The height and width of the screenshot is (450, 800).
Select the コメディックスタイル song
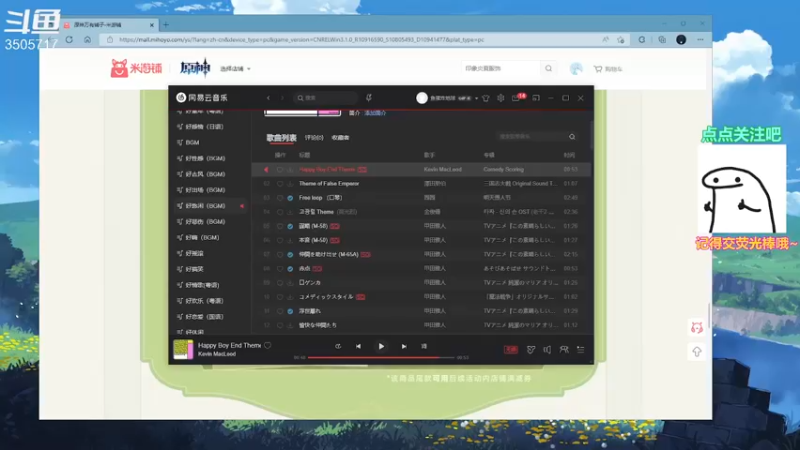[x=326, y=297]
